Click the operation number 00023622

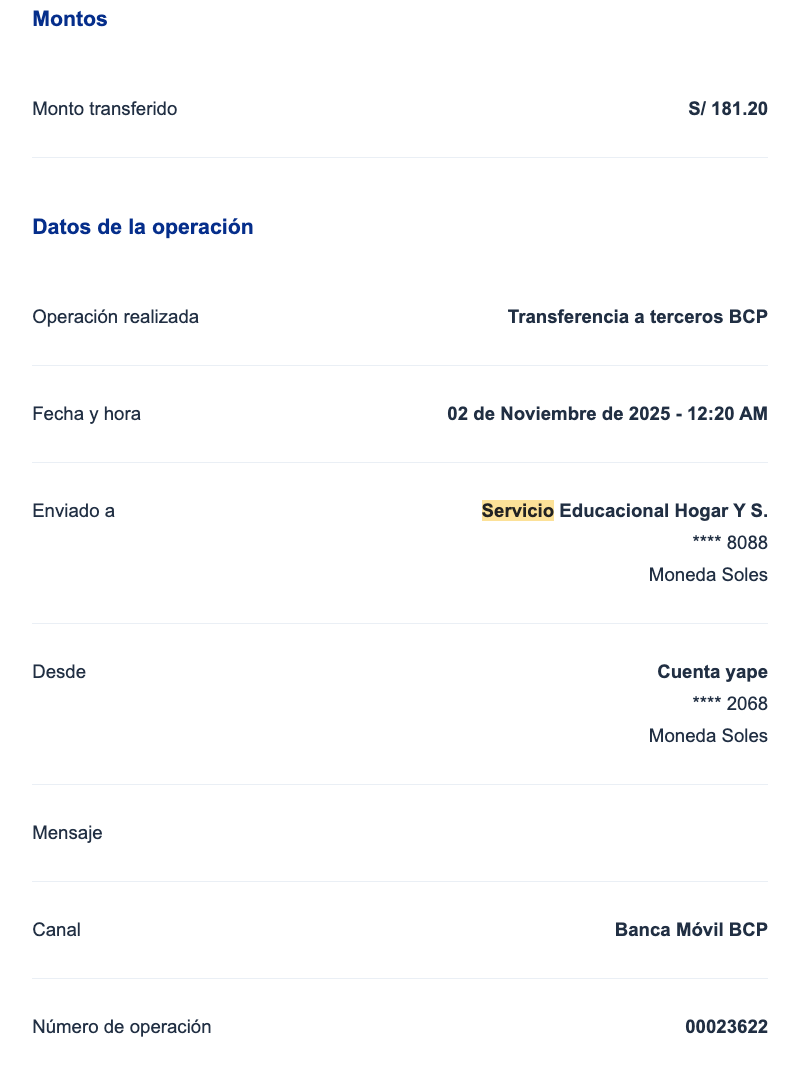click(x=726, y=1027)
